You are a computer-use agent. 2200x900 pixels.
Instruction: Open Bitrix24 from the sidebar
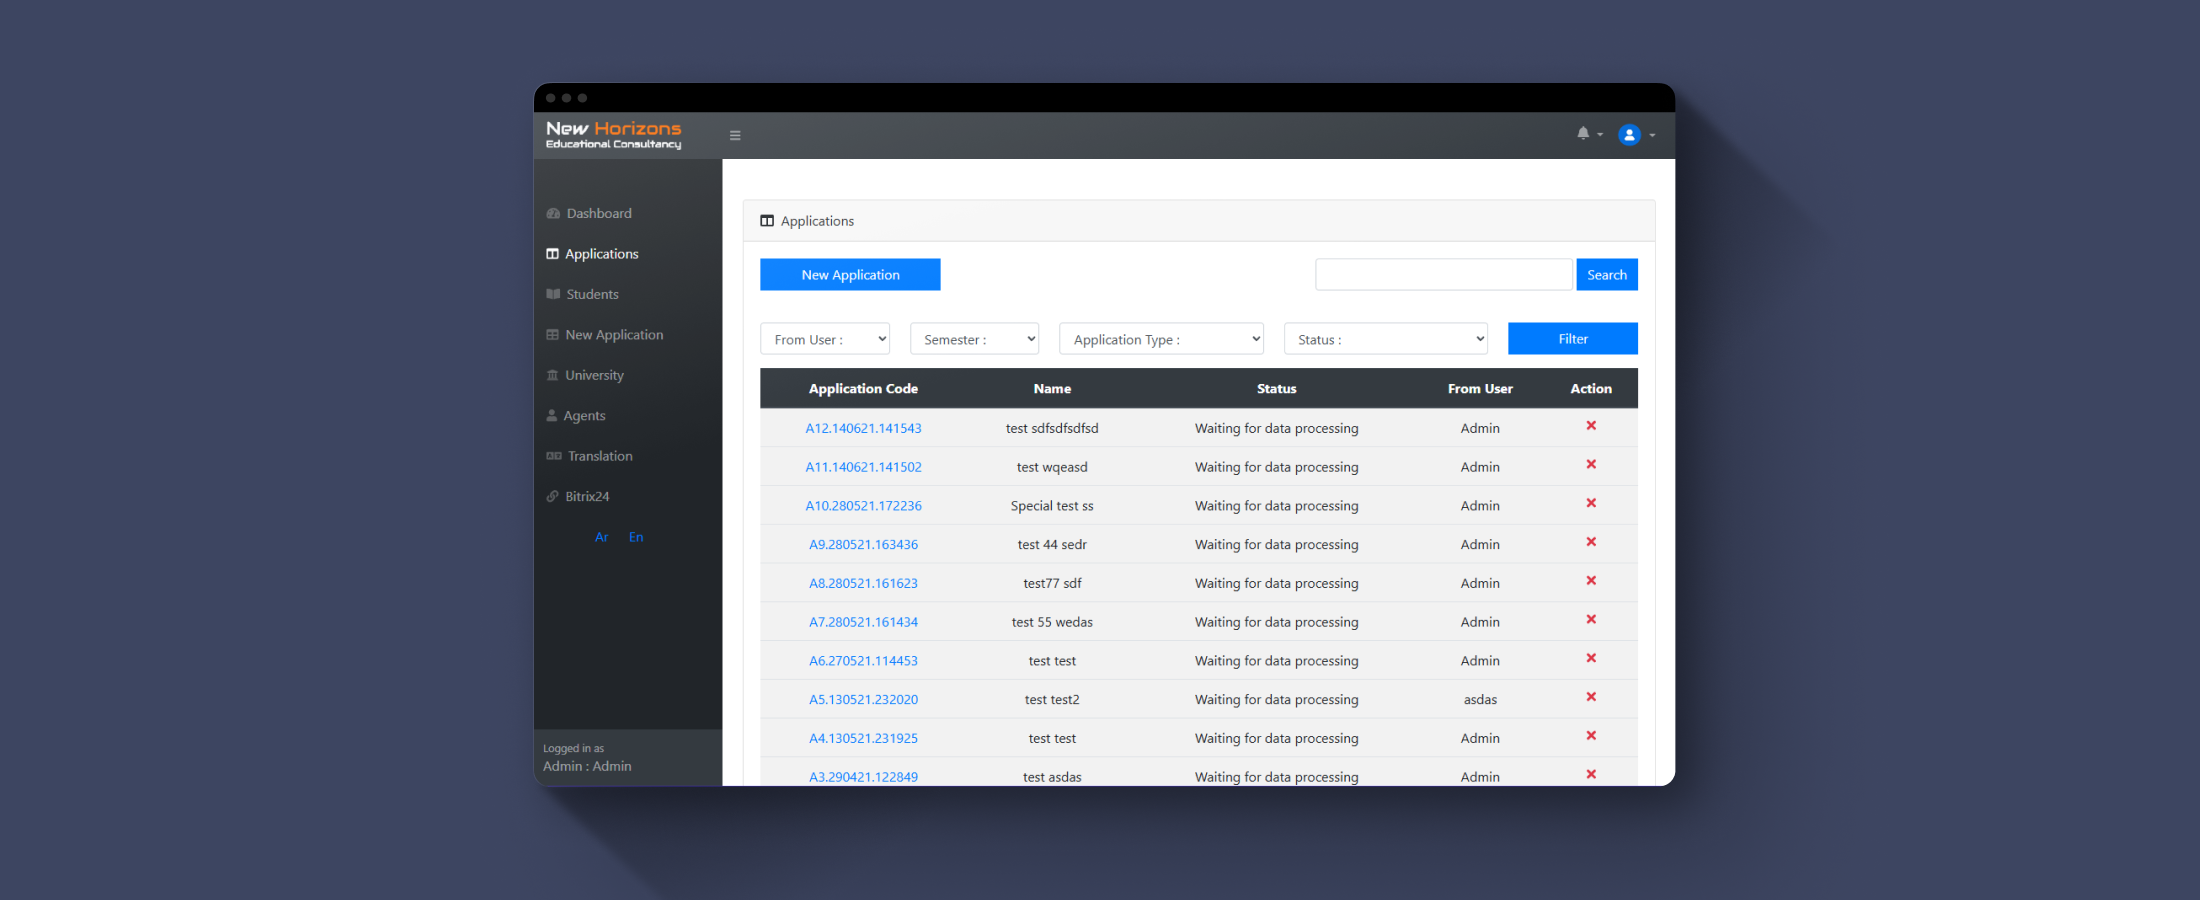586,497
